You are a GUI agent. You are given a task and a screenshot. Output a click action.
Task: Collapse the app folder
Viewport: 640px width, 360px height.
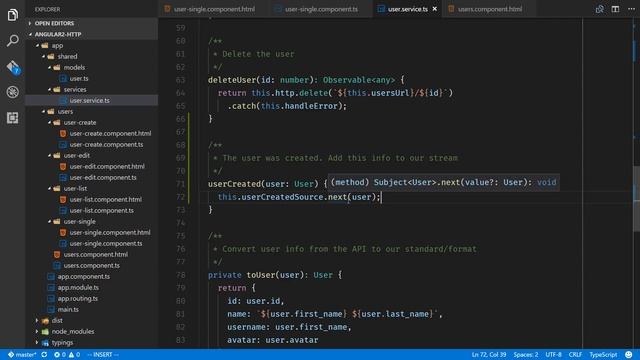tap(57, 45)
